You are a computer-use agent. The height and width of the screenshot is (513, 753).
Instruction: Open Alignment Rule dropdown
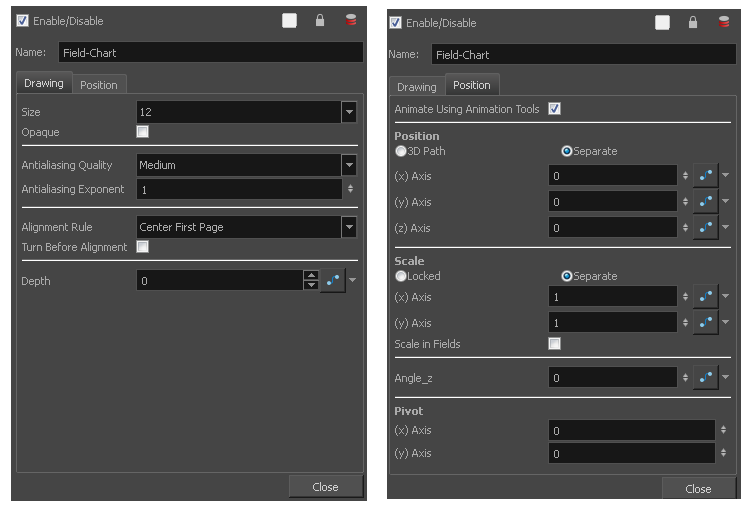(x=349, y=227)
